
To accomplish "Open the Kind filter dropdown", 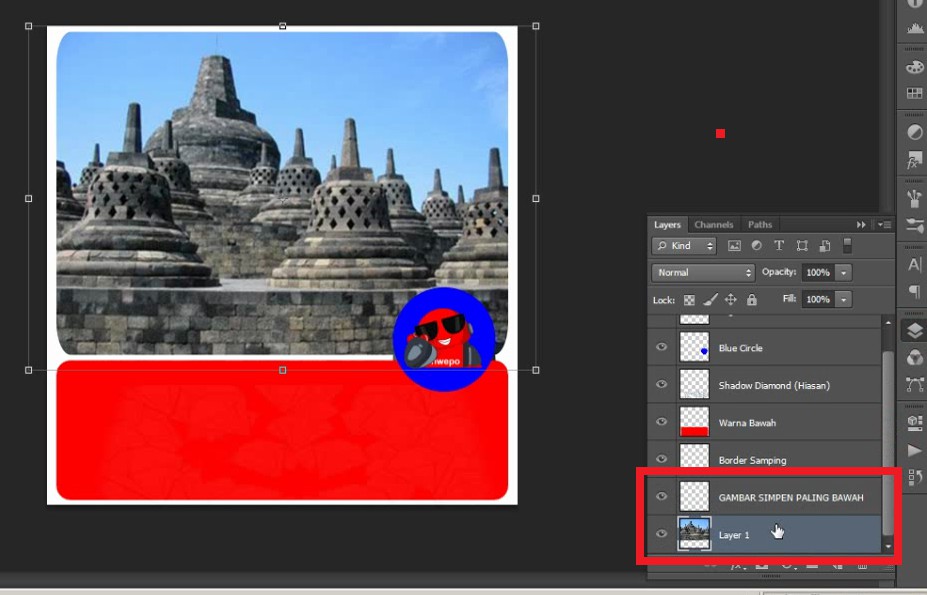I will tap(684, 245).
